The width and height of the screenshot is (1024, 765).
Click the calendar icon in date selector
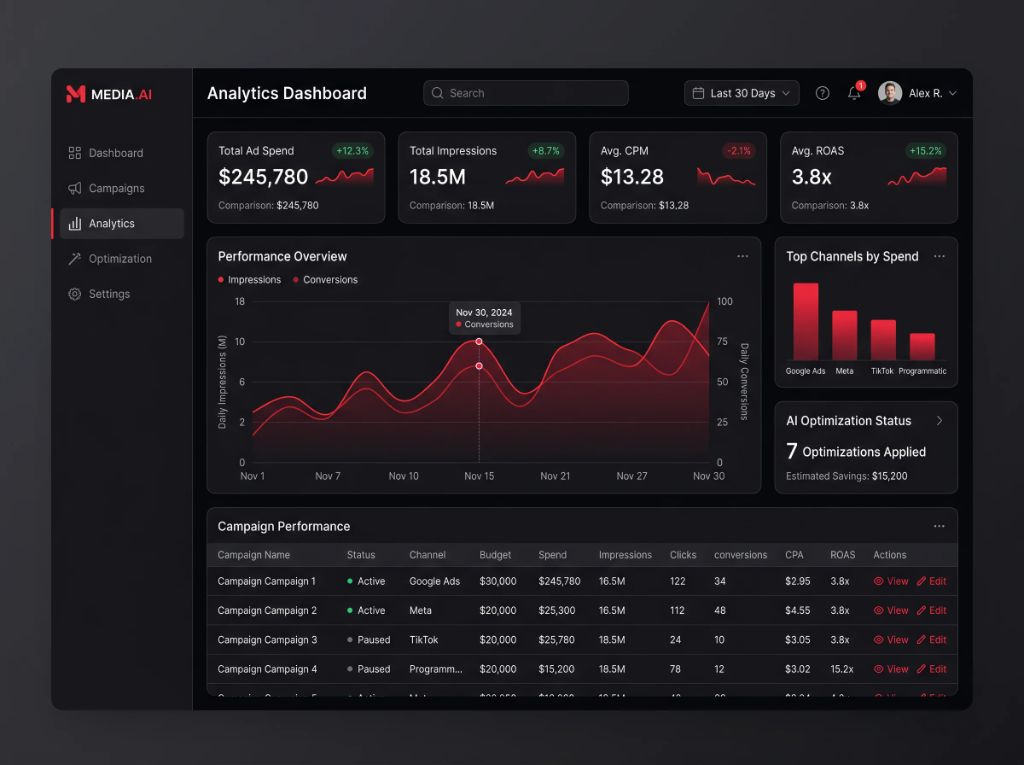click(698, 93)
